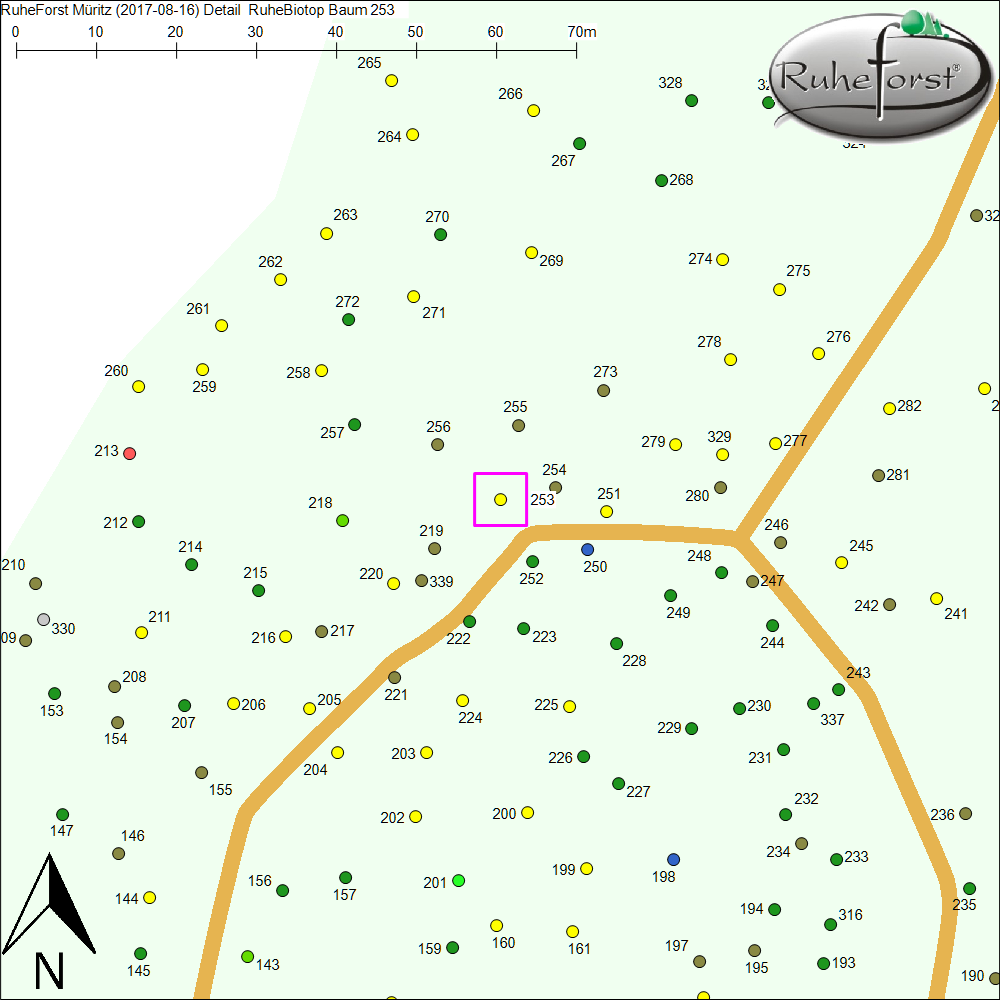
Task: Select the light green tree marker 218
Action: click(342, 520)
